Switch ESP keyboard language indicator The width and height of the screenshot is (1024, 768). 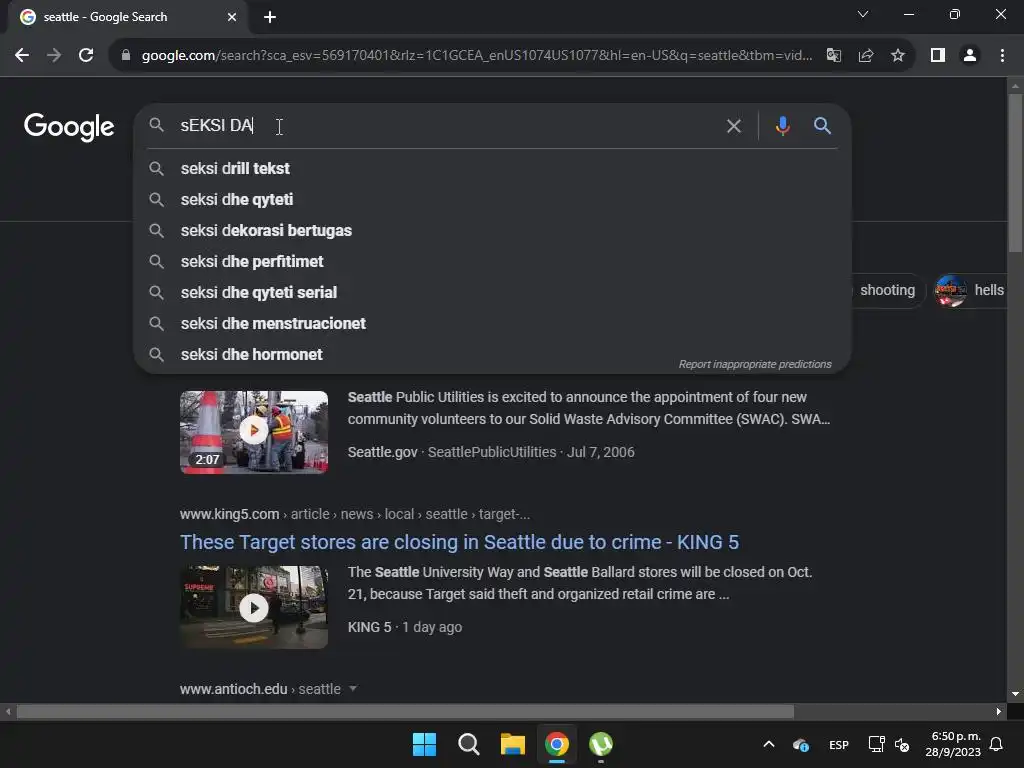[839, 744]
